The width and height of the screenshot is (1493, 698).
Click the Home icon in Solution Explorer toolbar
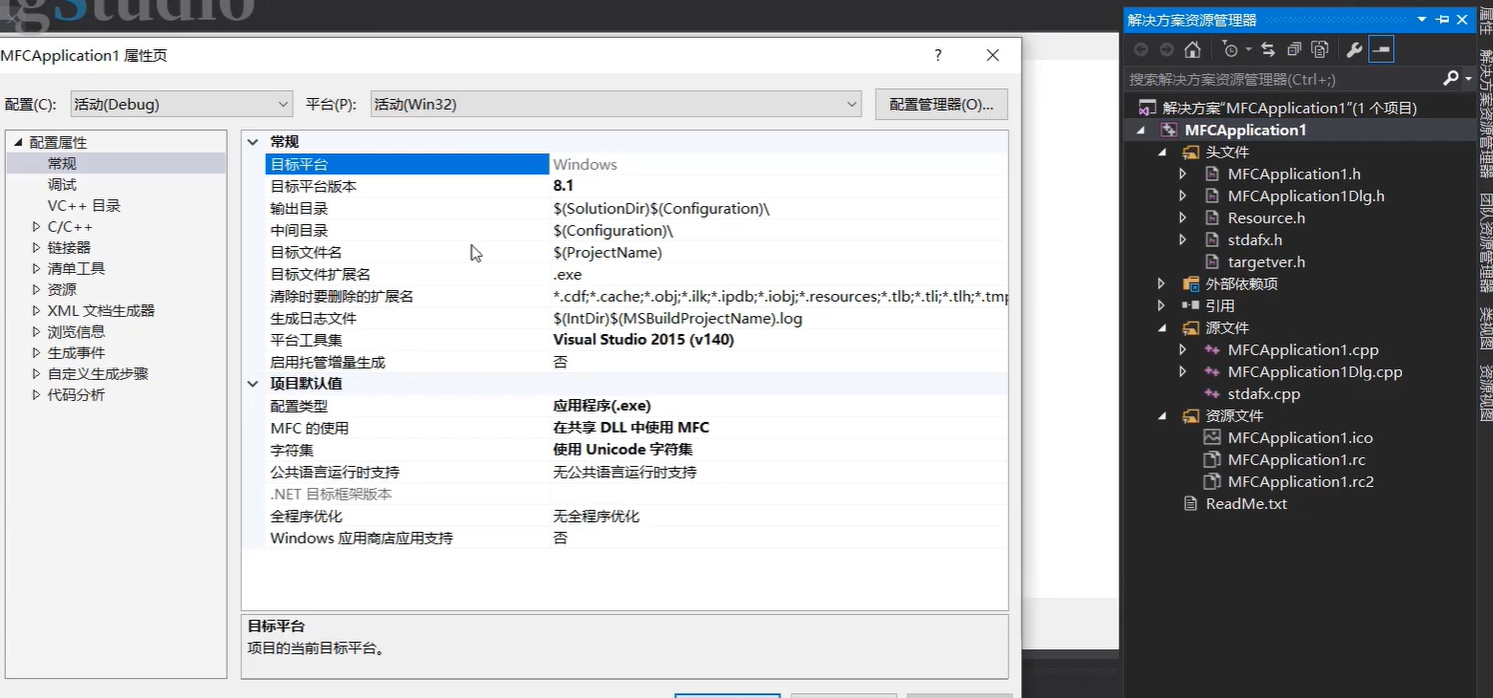point(1192,48)
